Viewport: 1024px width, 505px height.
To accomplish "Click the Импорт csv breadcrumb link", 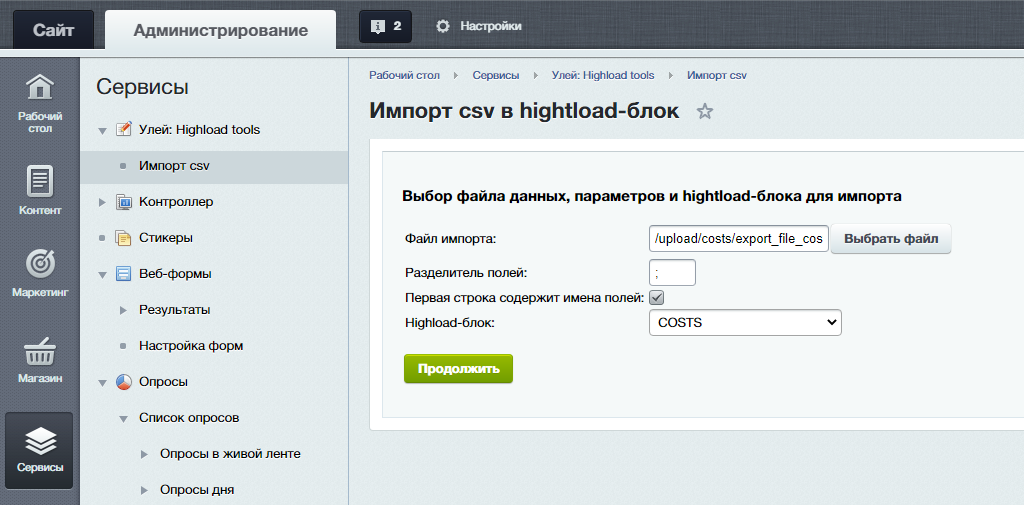I will pos(717,75).
